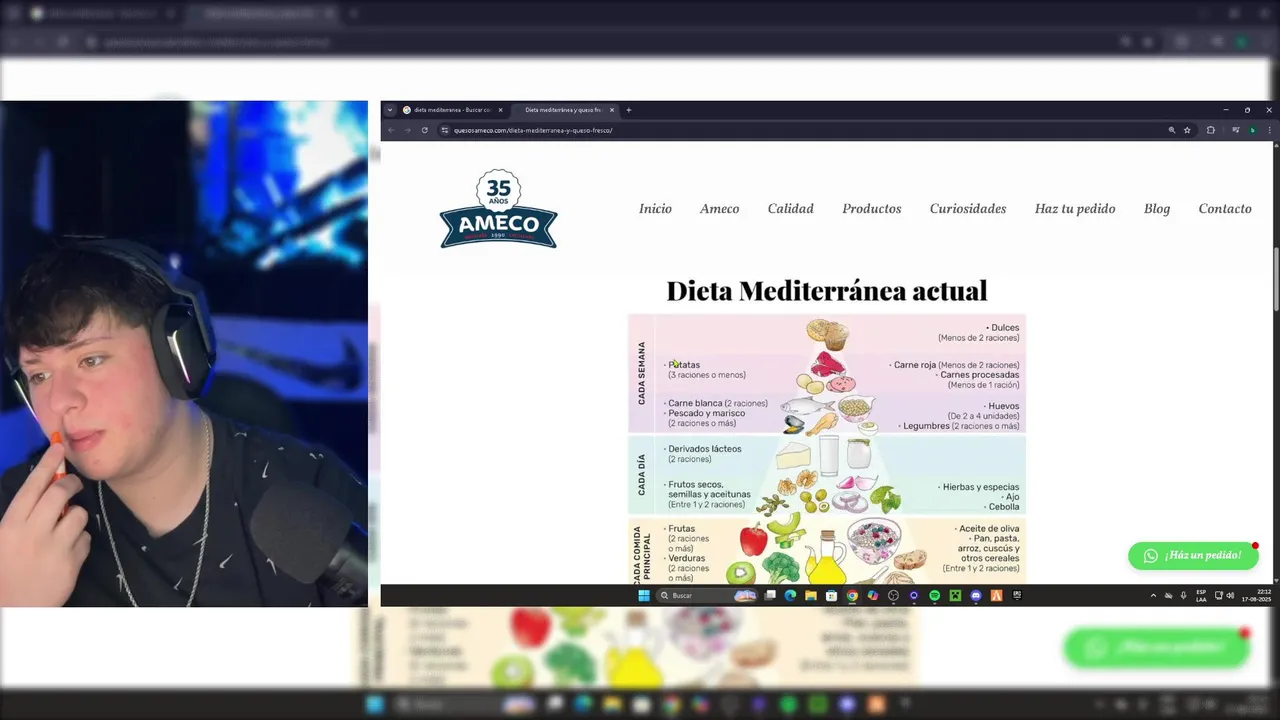The width and height of the screenshot is (1280, 720).
Task: Open the network status tray icon
Action: [1219, 595]
